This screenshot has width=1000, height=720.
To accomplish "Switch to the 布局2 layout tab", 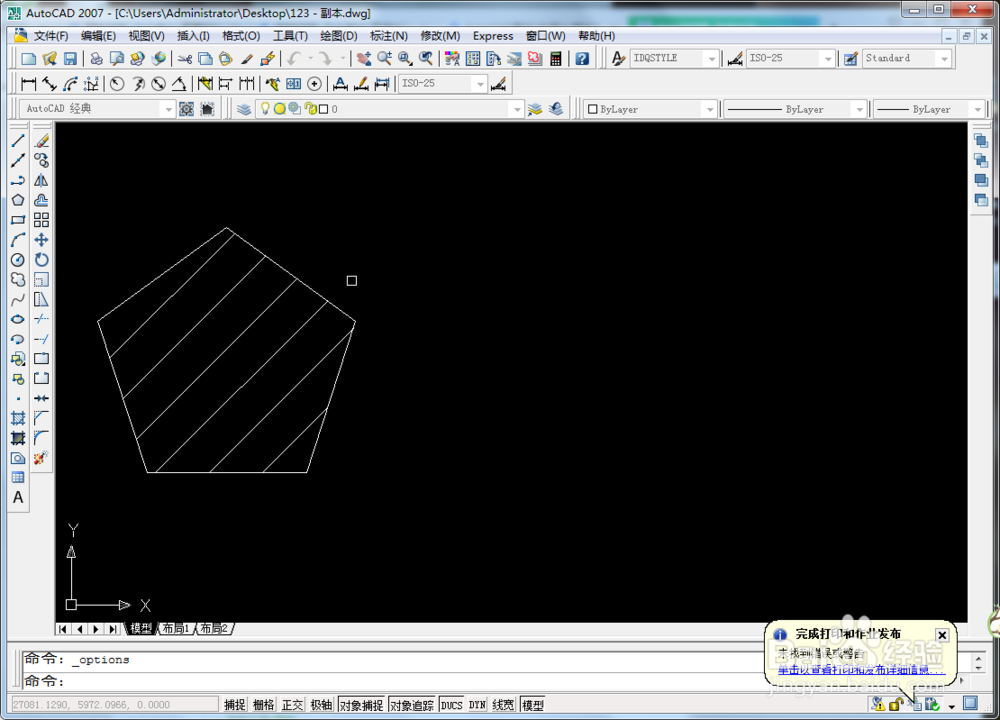I will click(x=214, y=629).
